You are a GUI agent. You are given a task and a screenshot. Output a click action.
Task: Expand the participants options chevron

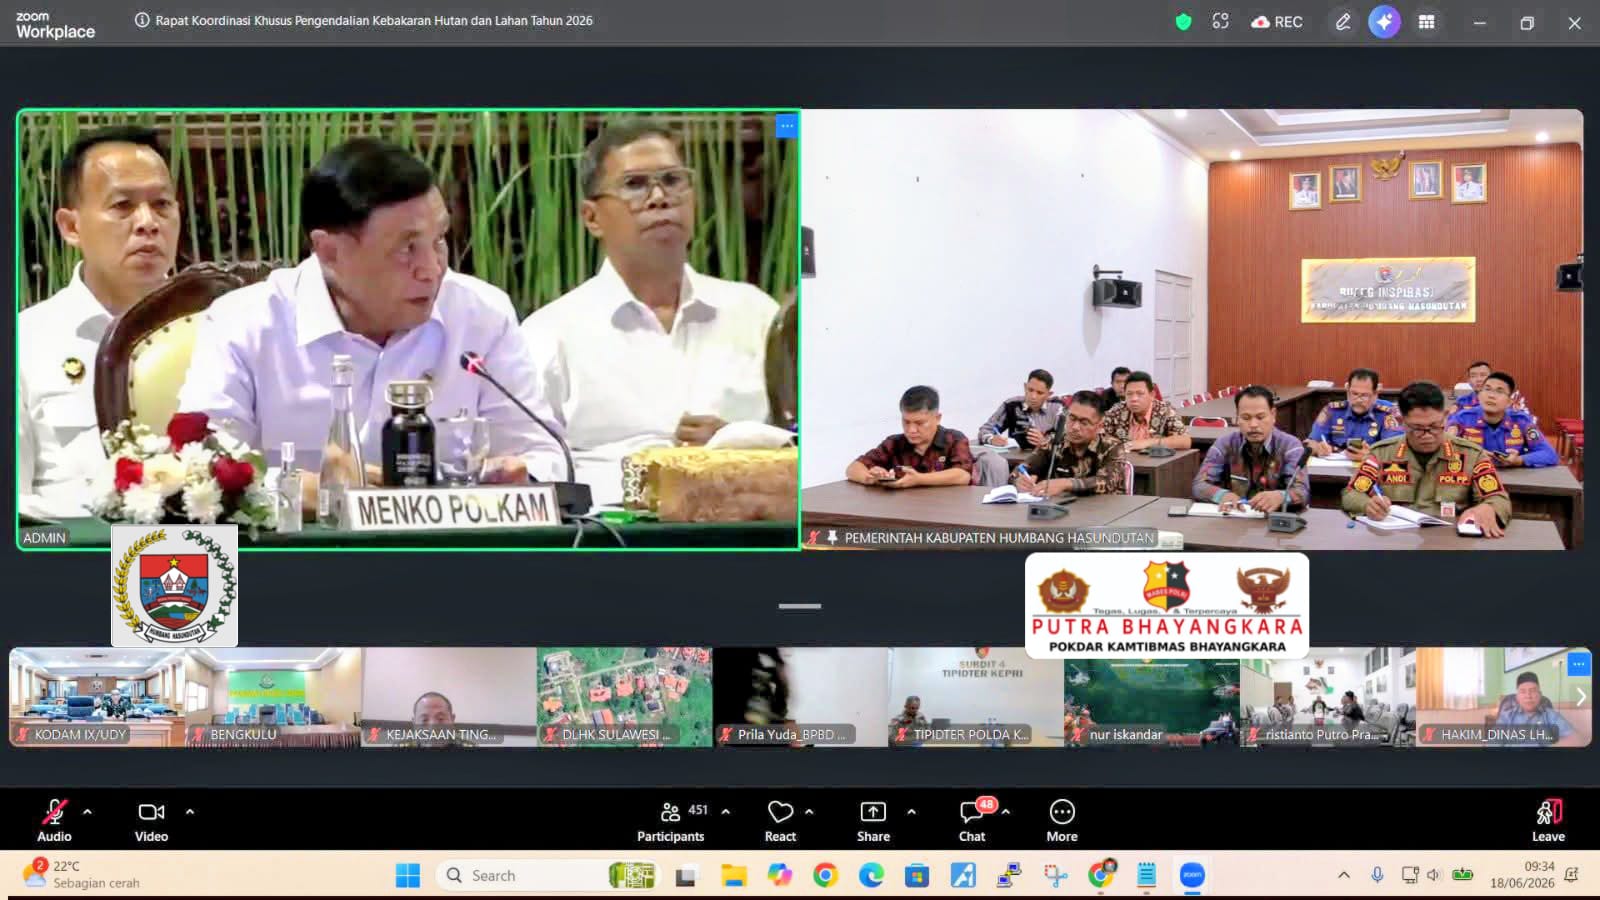[x=726, y=812]
